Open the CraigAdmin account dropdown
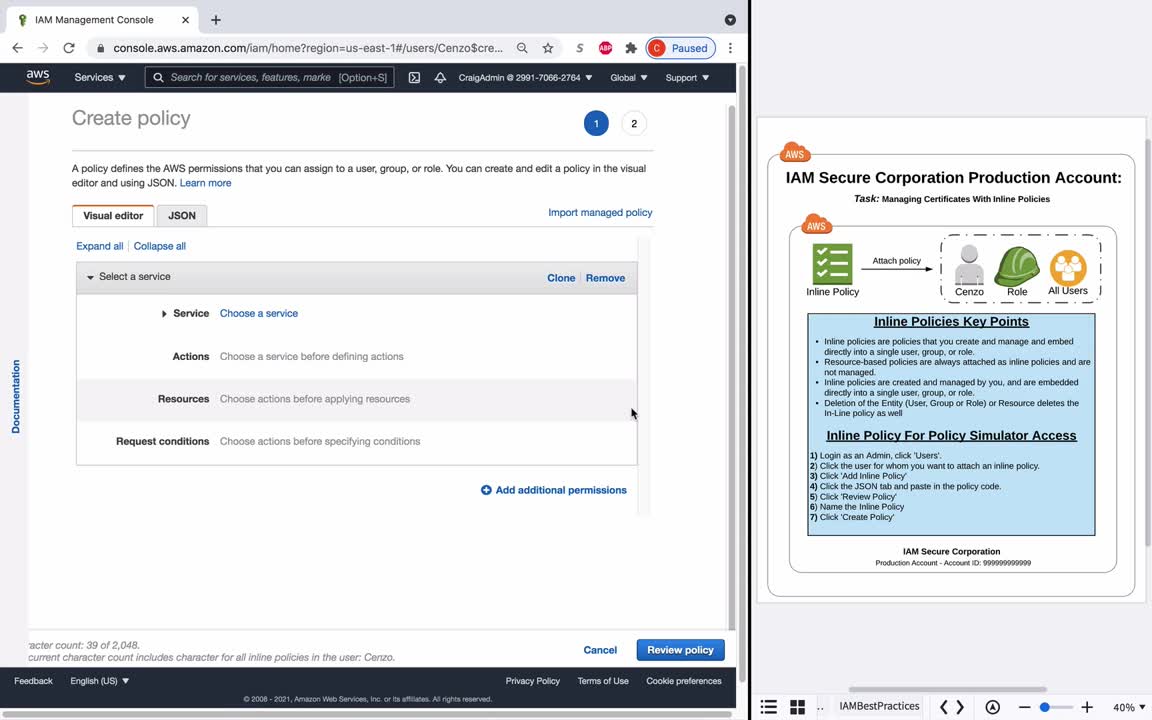1152x720 pixels. tap(525, 77)
